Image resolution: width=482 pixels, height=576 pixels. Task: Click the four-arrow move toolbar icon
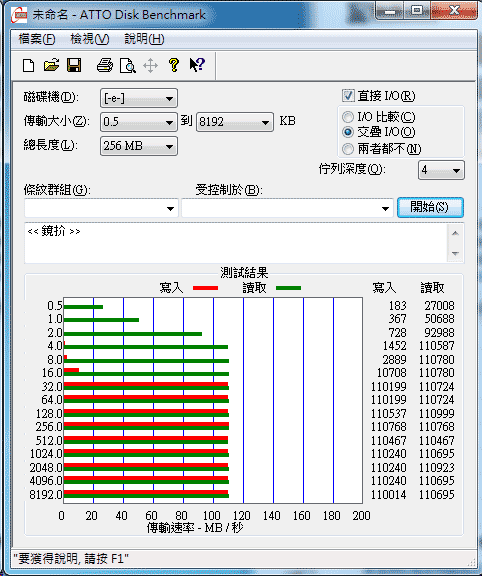tap(150, 66)
